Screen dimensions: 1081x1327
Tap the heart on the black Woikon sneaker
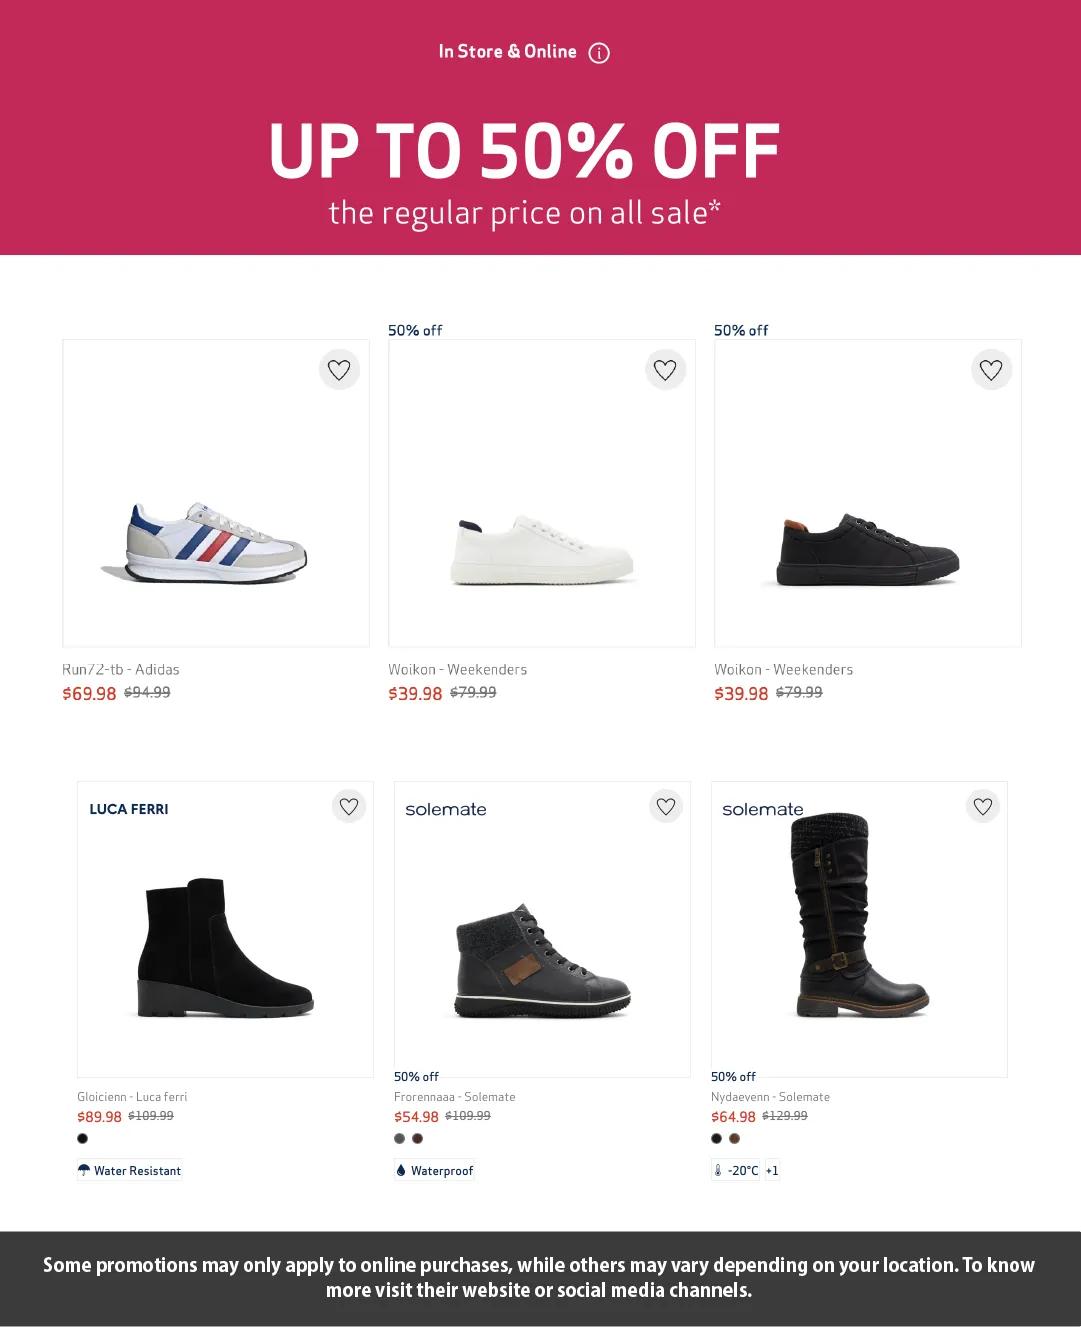click(991, 370)
